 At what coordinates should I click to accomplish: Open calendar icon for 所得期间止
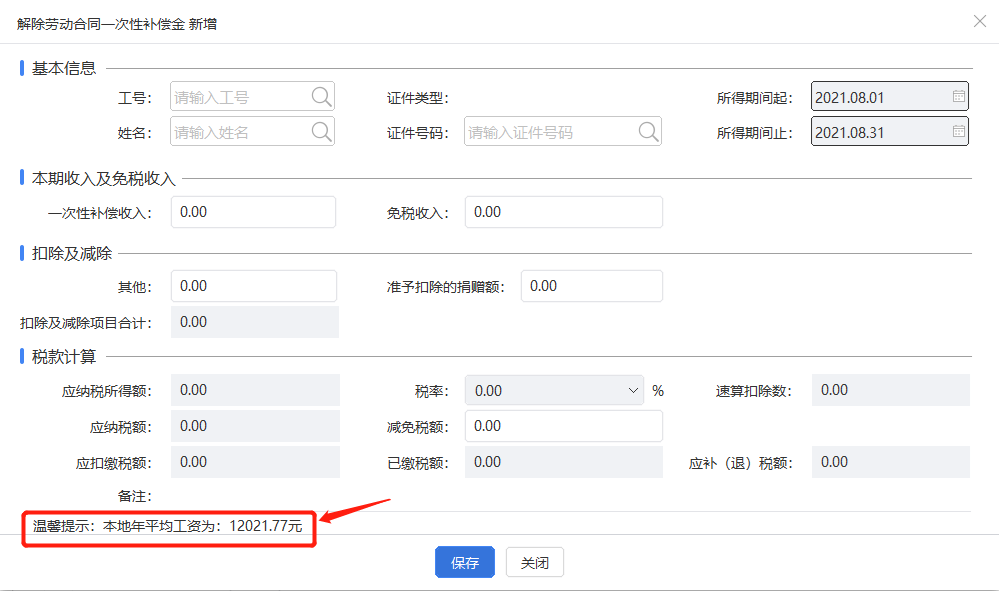958,131
